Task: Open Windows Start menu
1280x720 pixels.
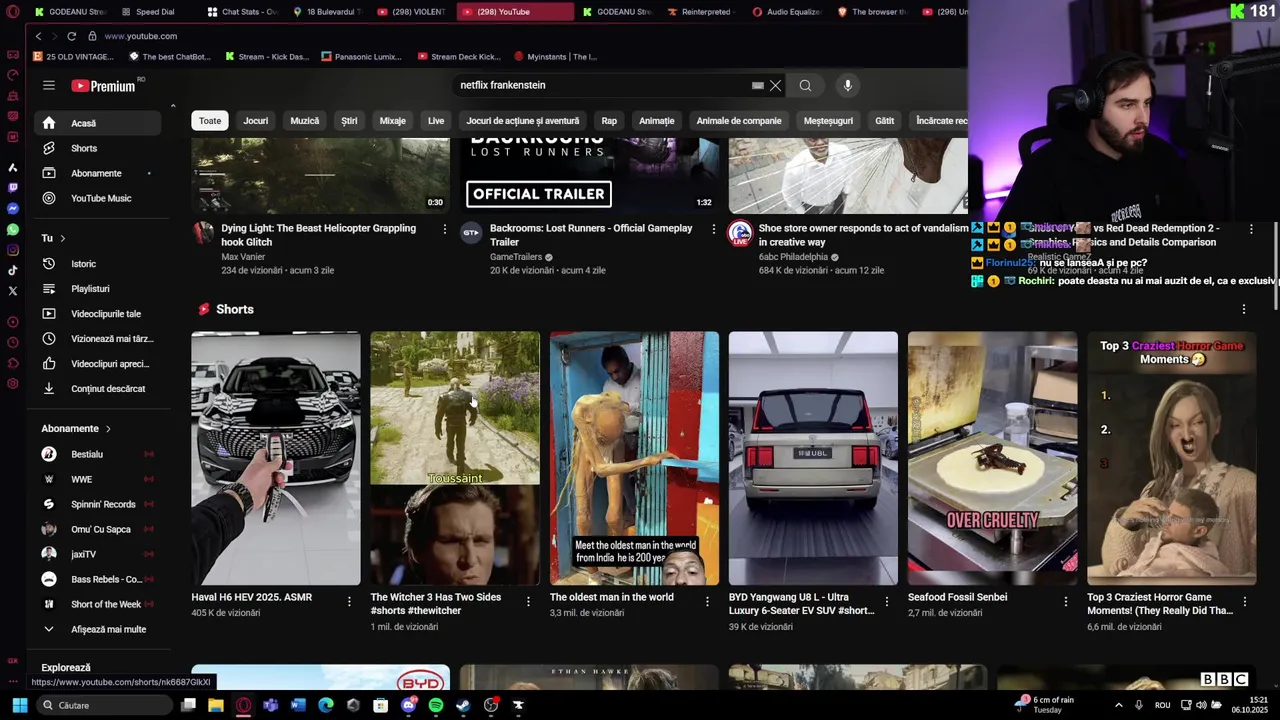Action: point(19,705)
